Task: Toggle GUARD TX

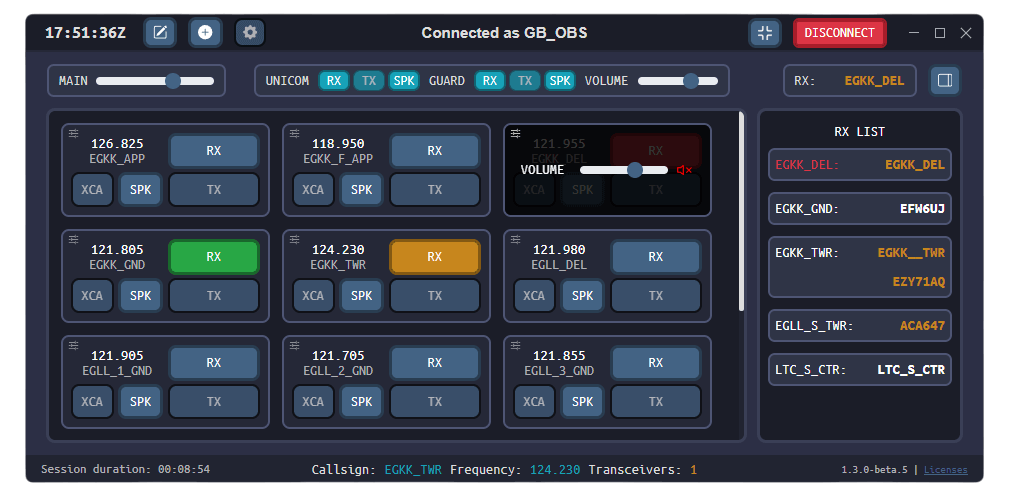Action: pyautogui.click(x=525, y=81)
